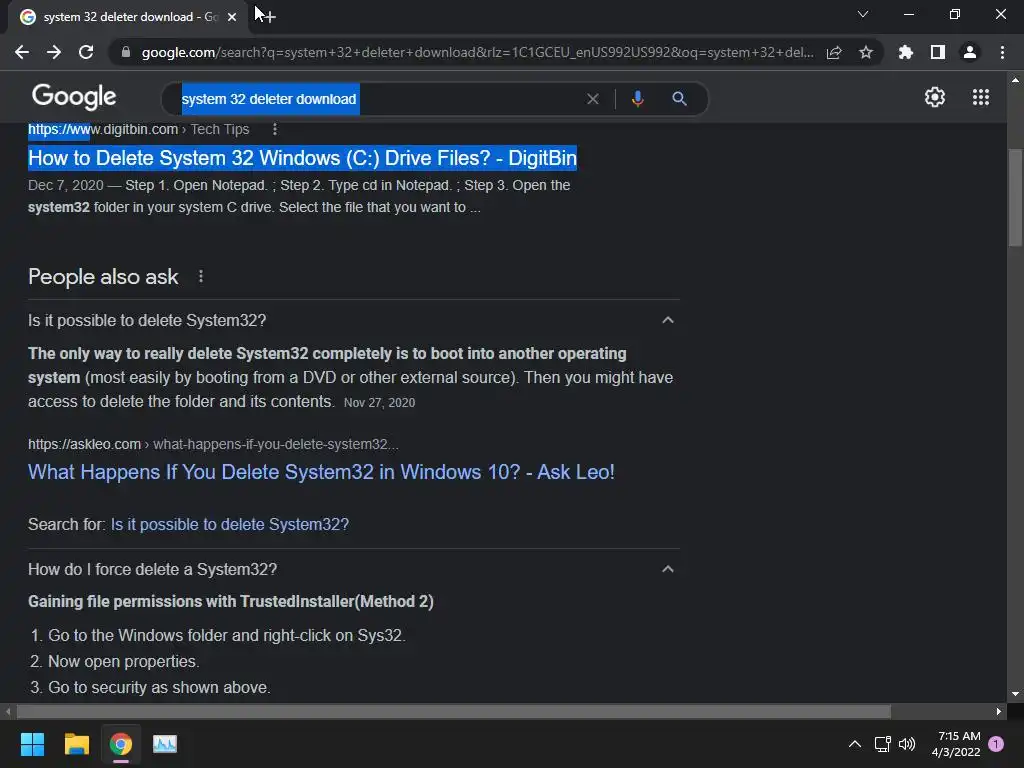Go to Google homepage via logo
This screenshot has width=1024, height=768.
74,97
